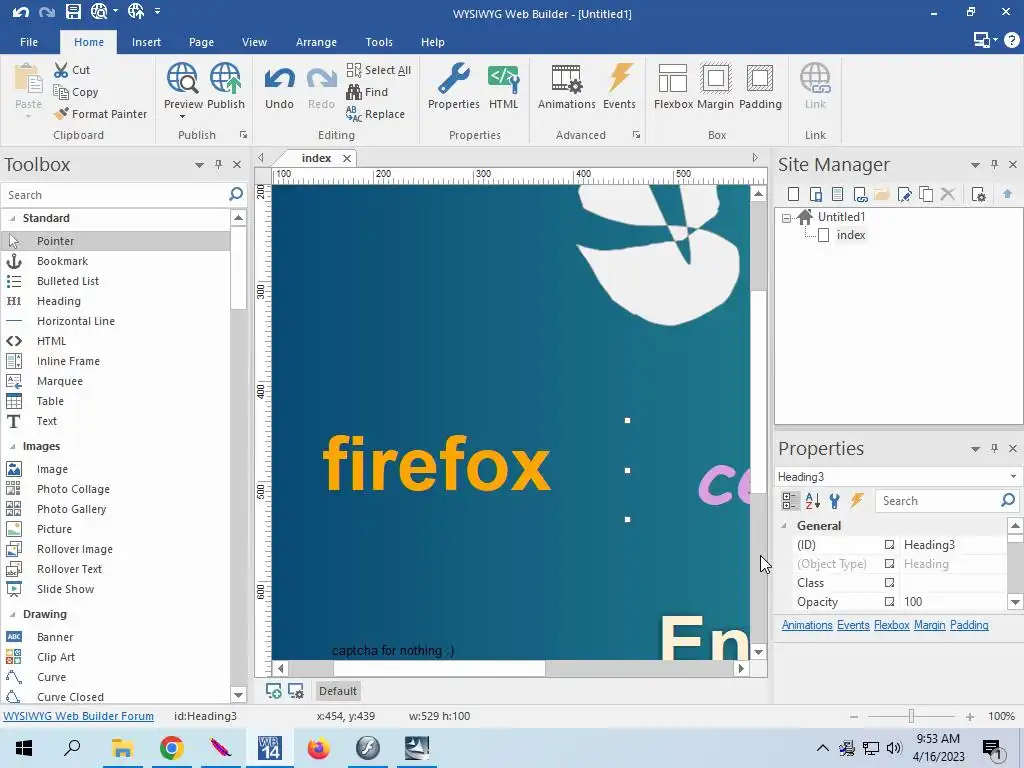Sort properties alphabetically with the A-Z icon

pos(812,501)
